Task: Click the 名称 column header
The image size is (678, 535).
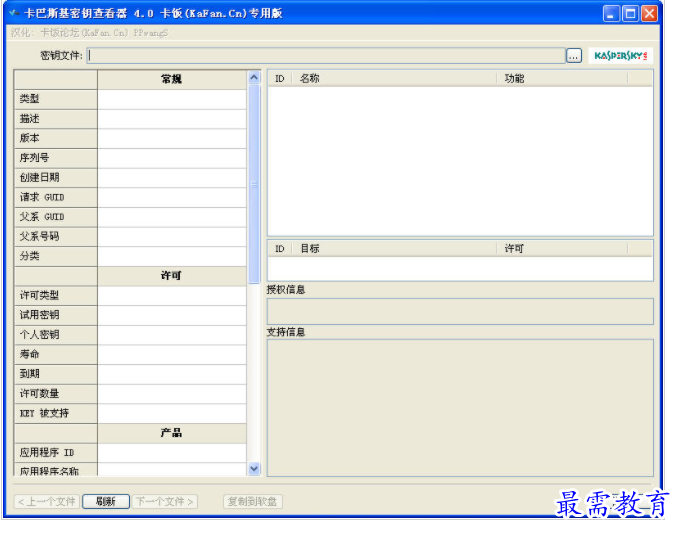Action: [394, 78]
